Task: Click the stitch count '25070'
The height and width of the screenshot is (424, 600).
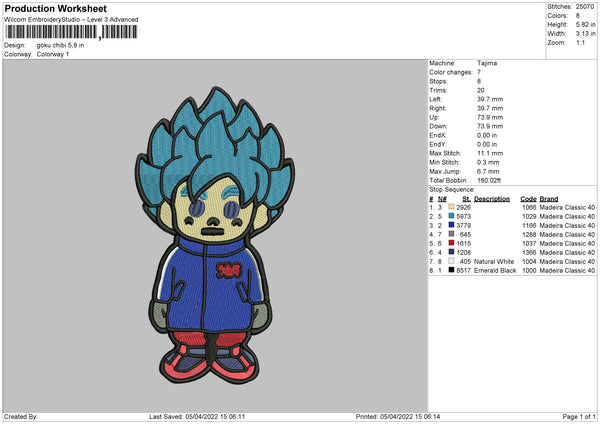Action: (x=585, y=7)
